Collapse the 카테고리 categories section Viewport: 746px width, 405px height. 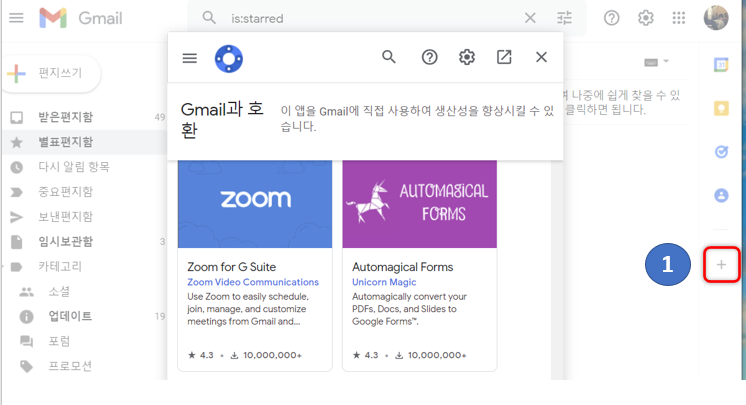(x=4, y=267)
